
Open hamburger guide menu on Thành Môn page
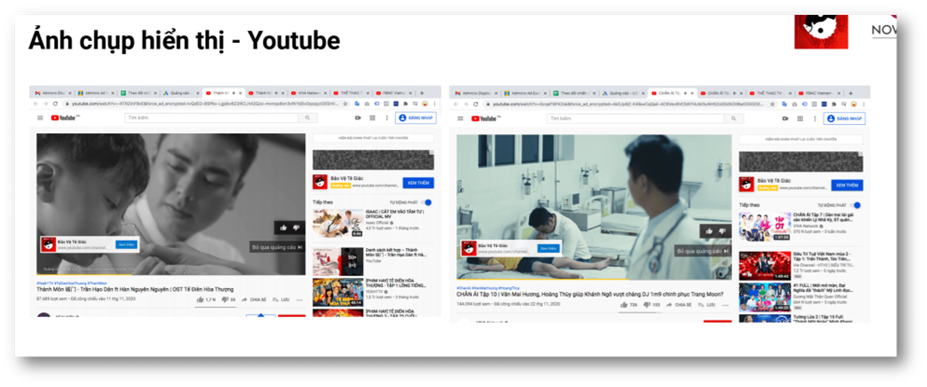pos(40,118)
